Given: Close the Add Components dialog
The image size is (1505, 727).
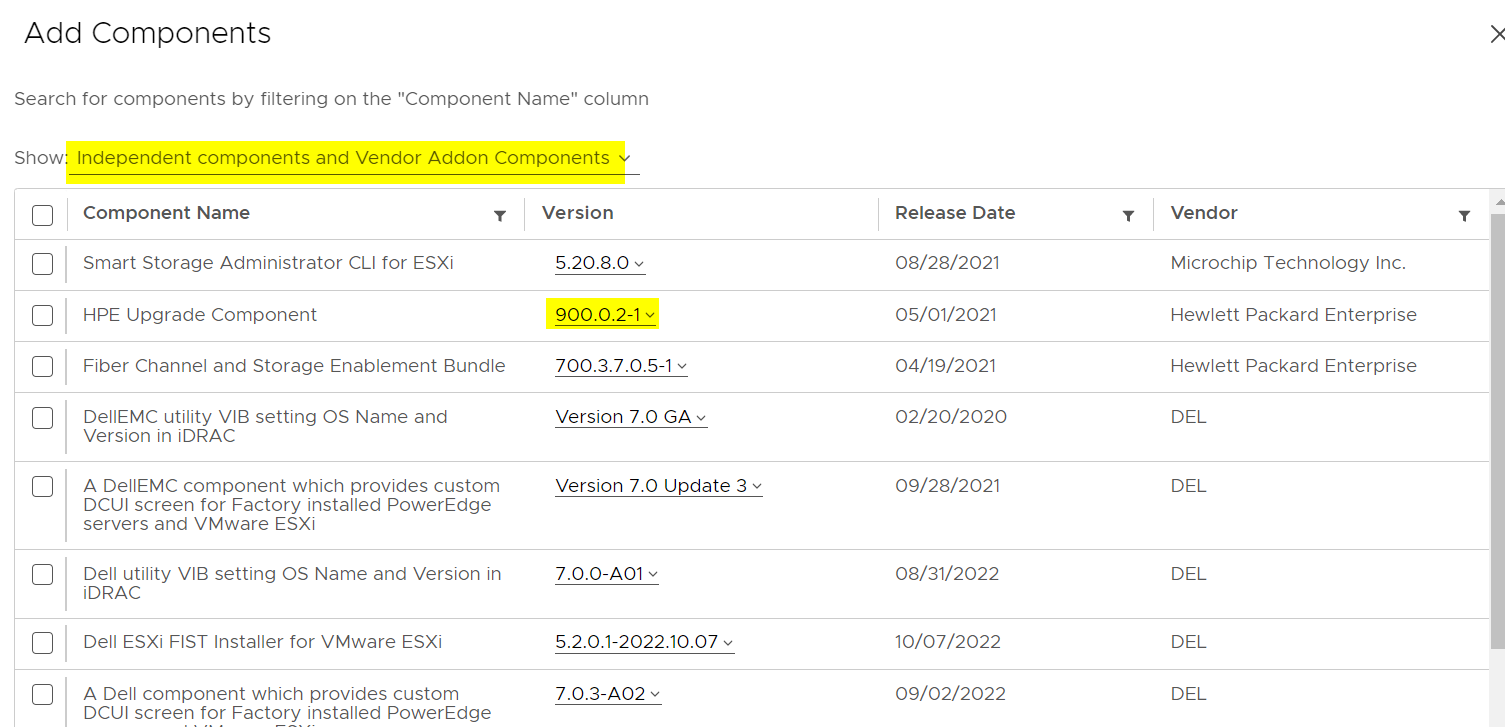Looking at the screenshot, I should [x=1497, y=34].
